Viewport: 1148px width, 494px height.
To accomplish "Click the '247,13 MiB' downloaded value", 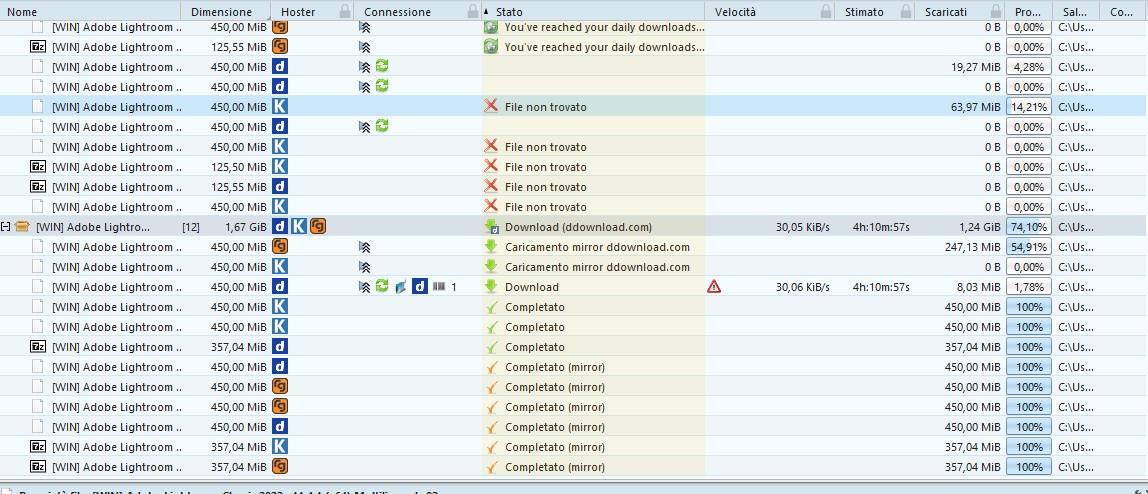I will [972, 247].
